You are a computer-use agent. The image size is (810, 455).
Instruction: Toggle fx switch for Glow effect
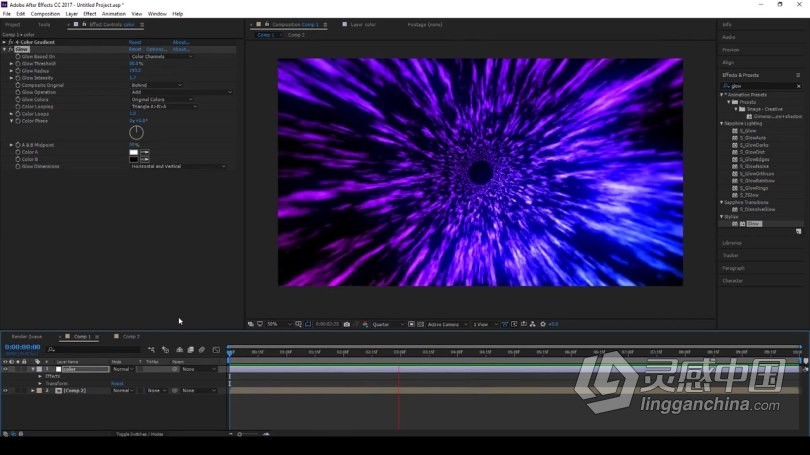[10, 49]
